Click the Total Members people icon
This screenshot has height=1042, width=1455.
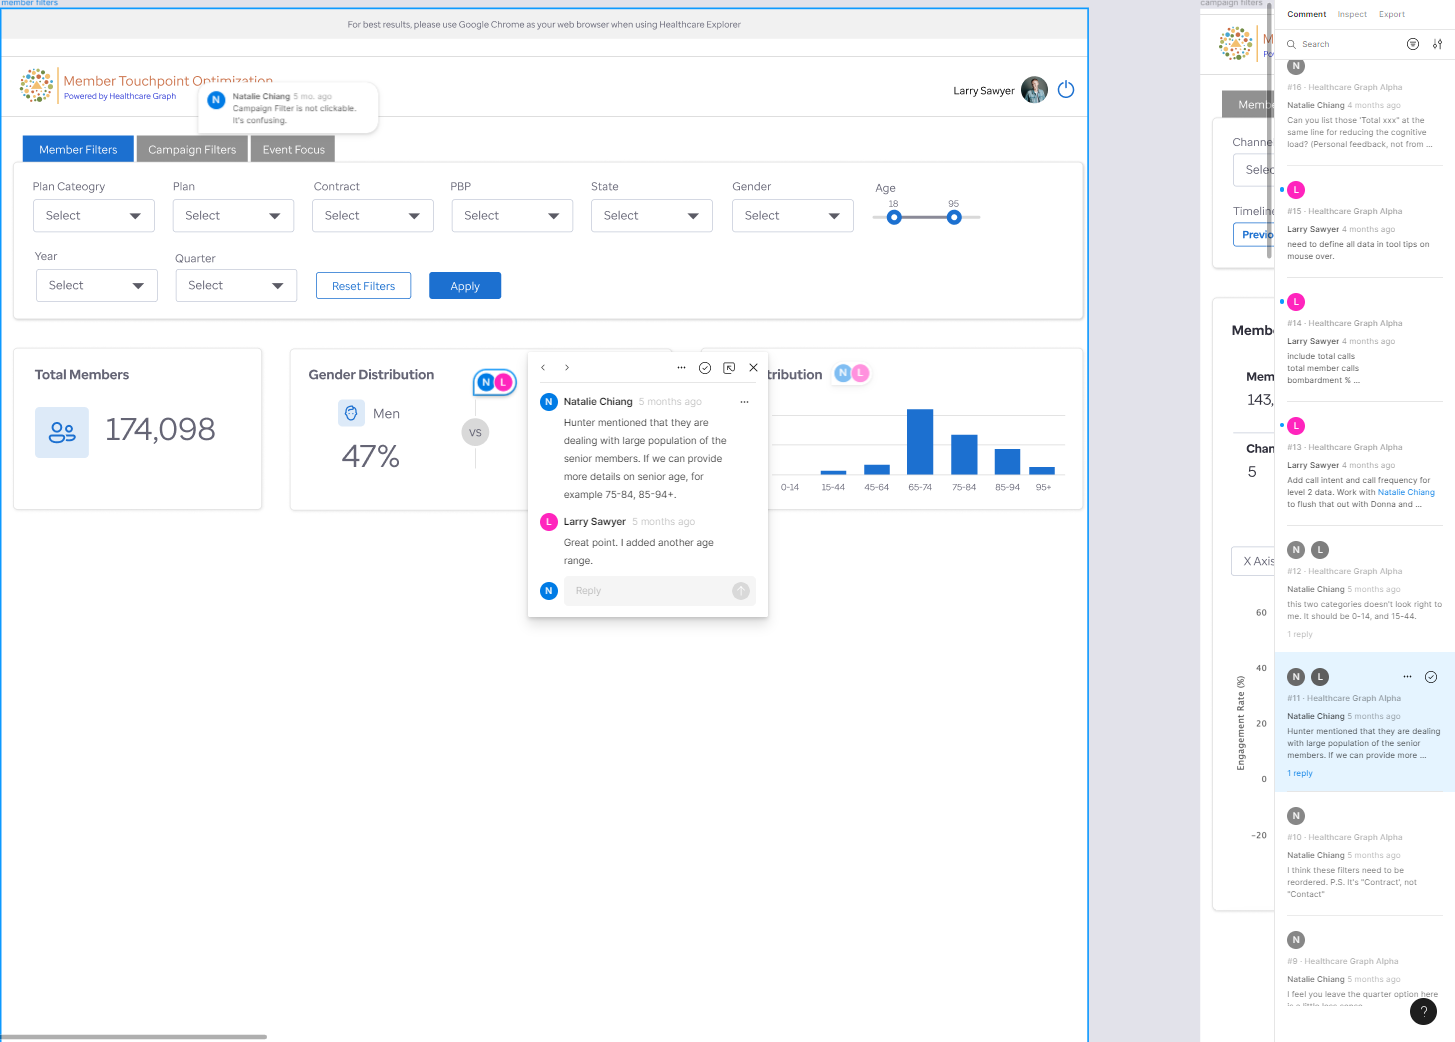coord(62,432)
